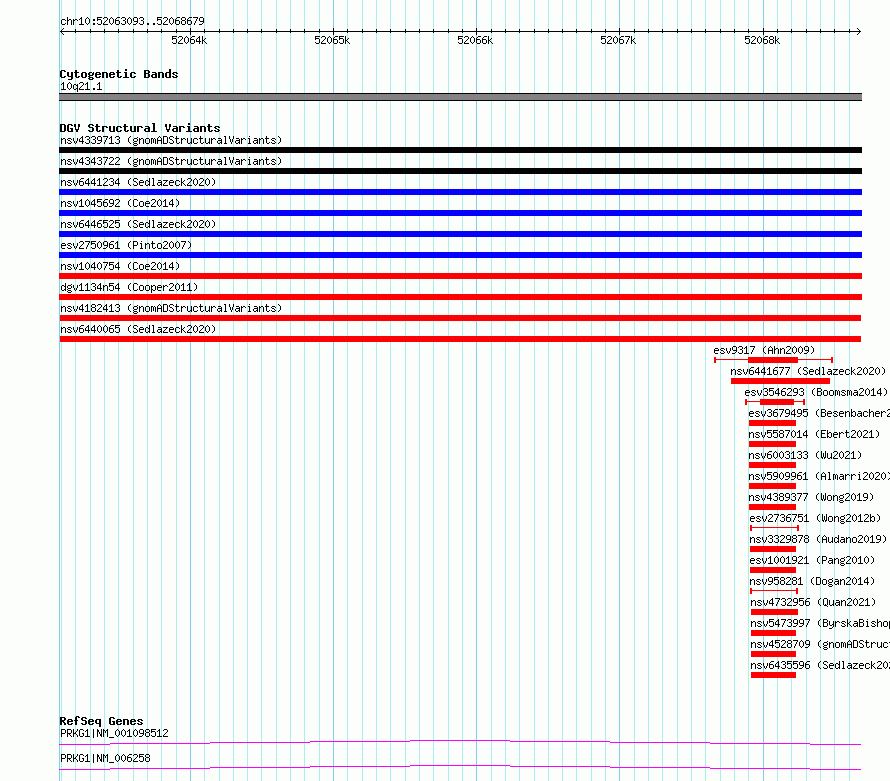Click the red bar under nsv1040754
Screen dimensions: 890x781
(x=460, y=276)
